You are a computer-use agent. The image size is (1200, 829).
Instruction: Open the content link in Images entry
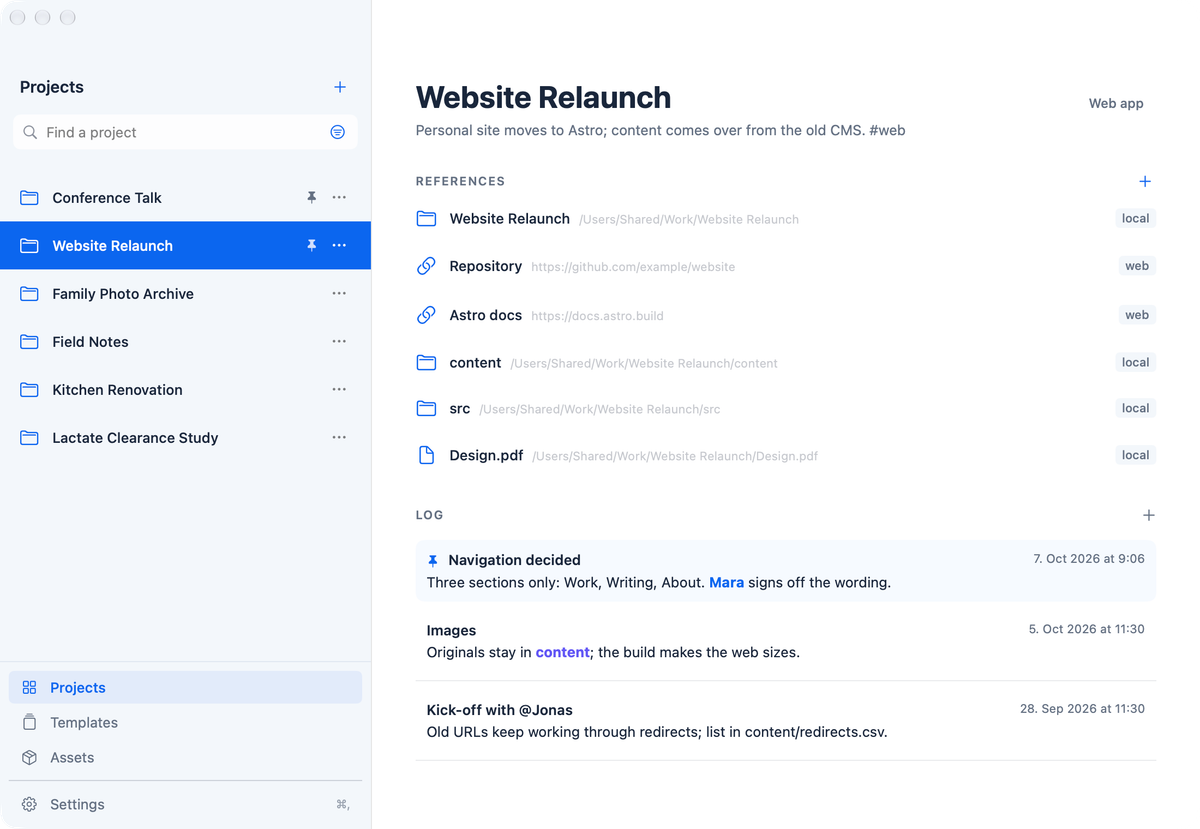coord(562,652)
